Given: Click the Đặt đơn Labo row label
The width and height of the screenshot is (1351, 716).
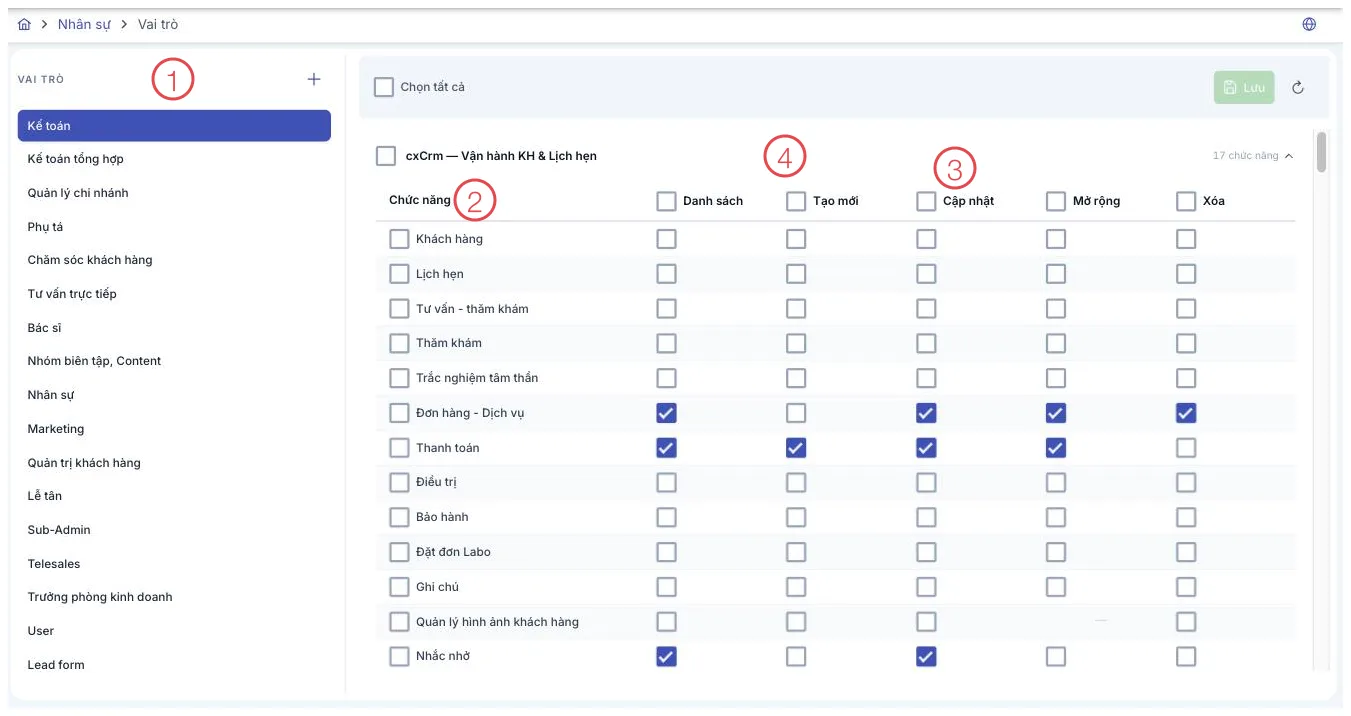Looking at the screenshot, I should click(453, 552).
